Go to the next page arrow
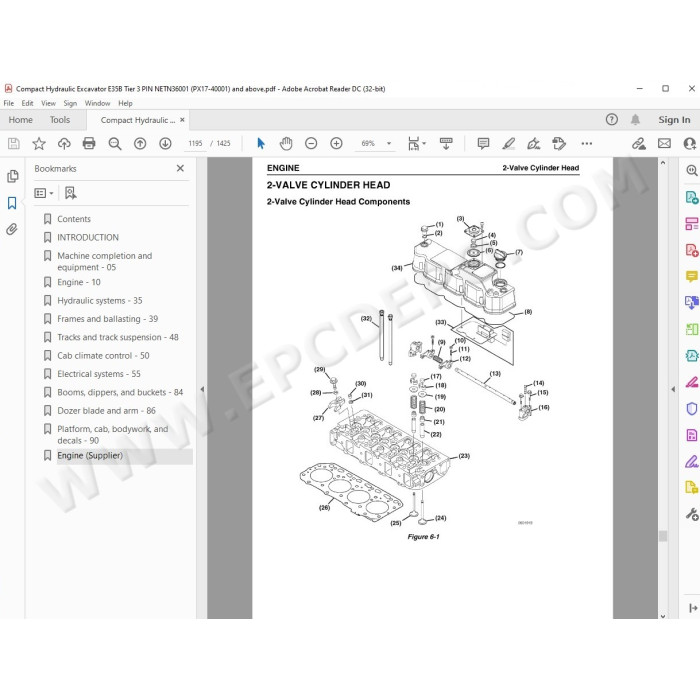Image resolution: width=700 pixels, height=700 pixels. pyautogui.click(x=165, y=143)
